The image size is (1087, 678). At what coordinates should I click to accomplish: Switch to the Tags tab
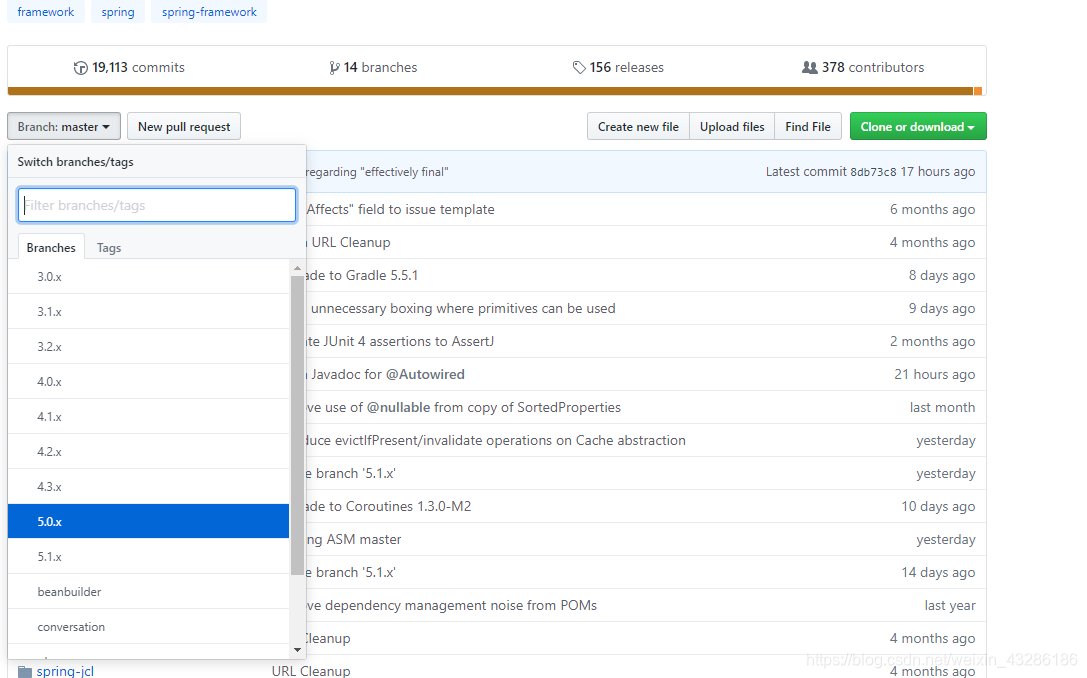click(x=109, y=247)
